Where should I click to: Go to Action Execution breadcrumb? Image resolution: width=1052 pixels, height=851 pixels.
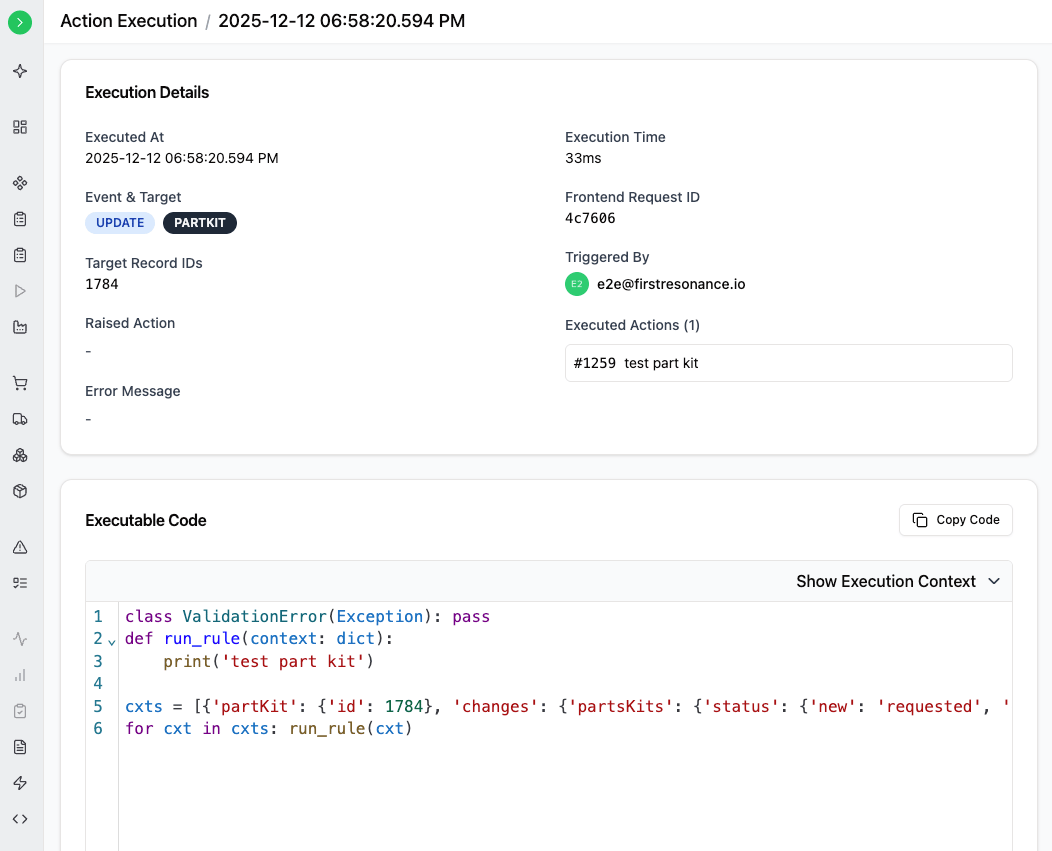click(129, 21)
